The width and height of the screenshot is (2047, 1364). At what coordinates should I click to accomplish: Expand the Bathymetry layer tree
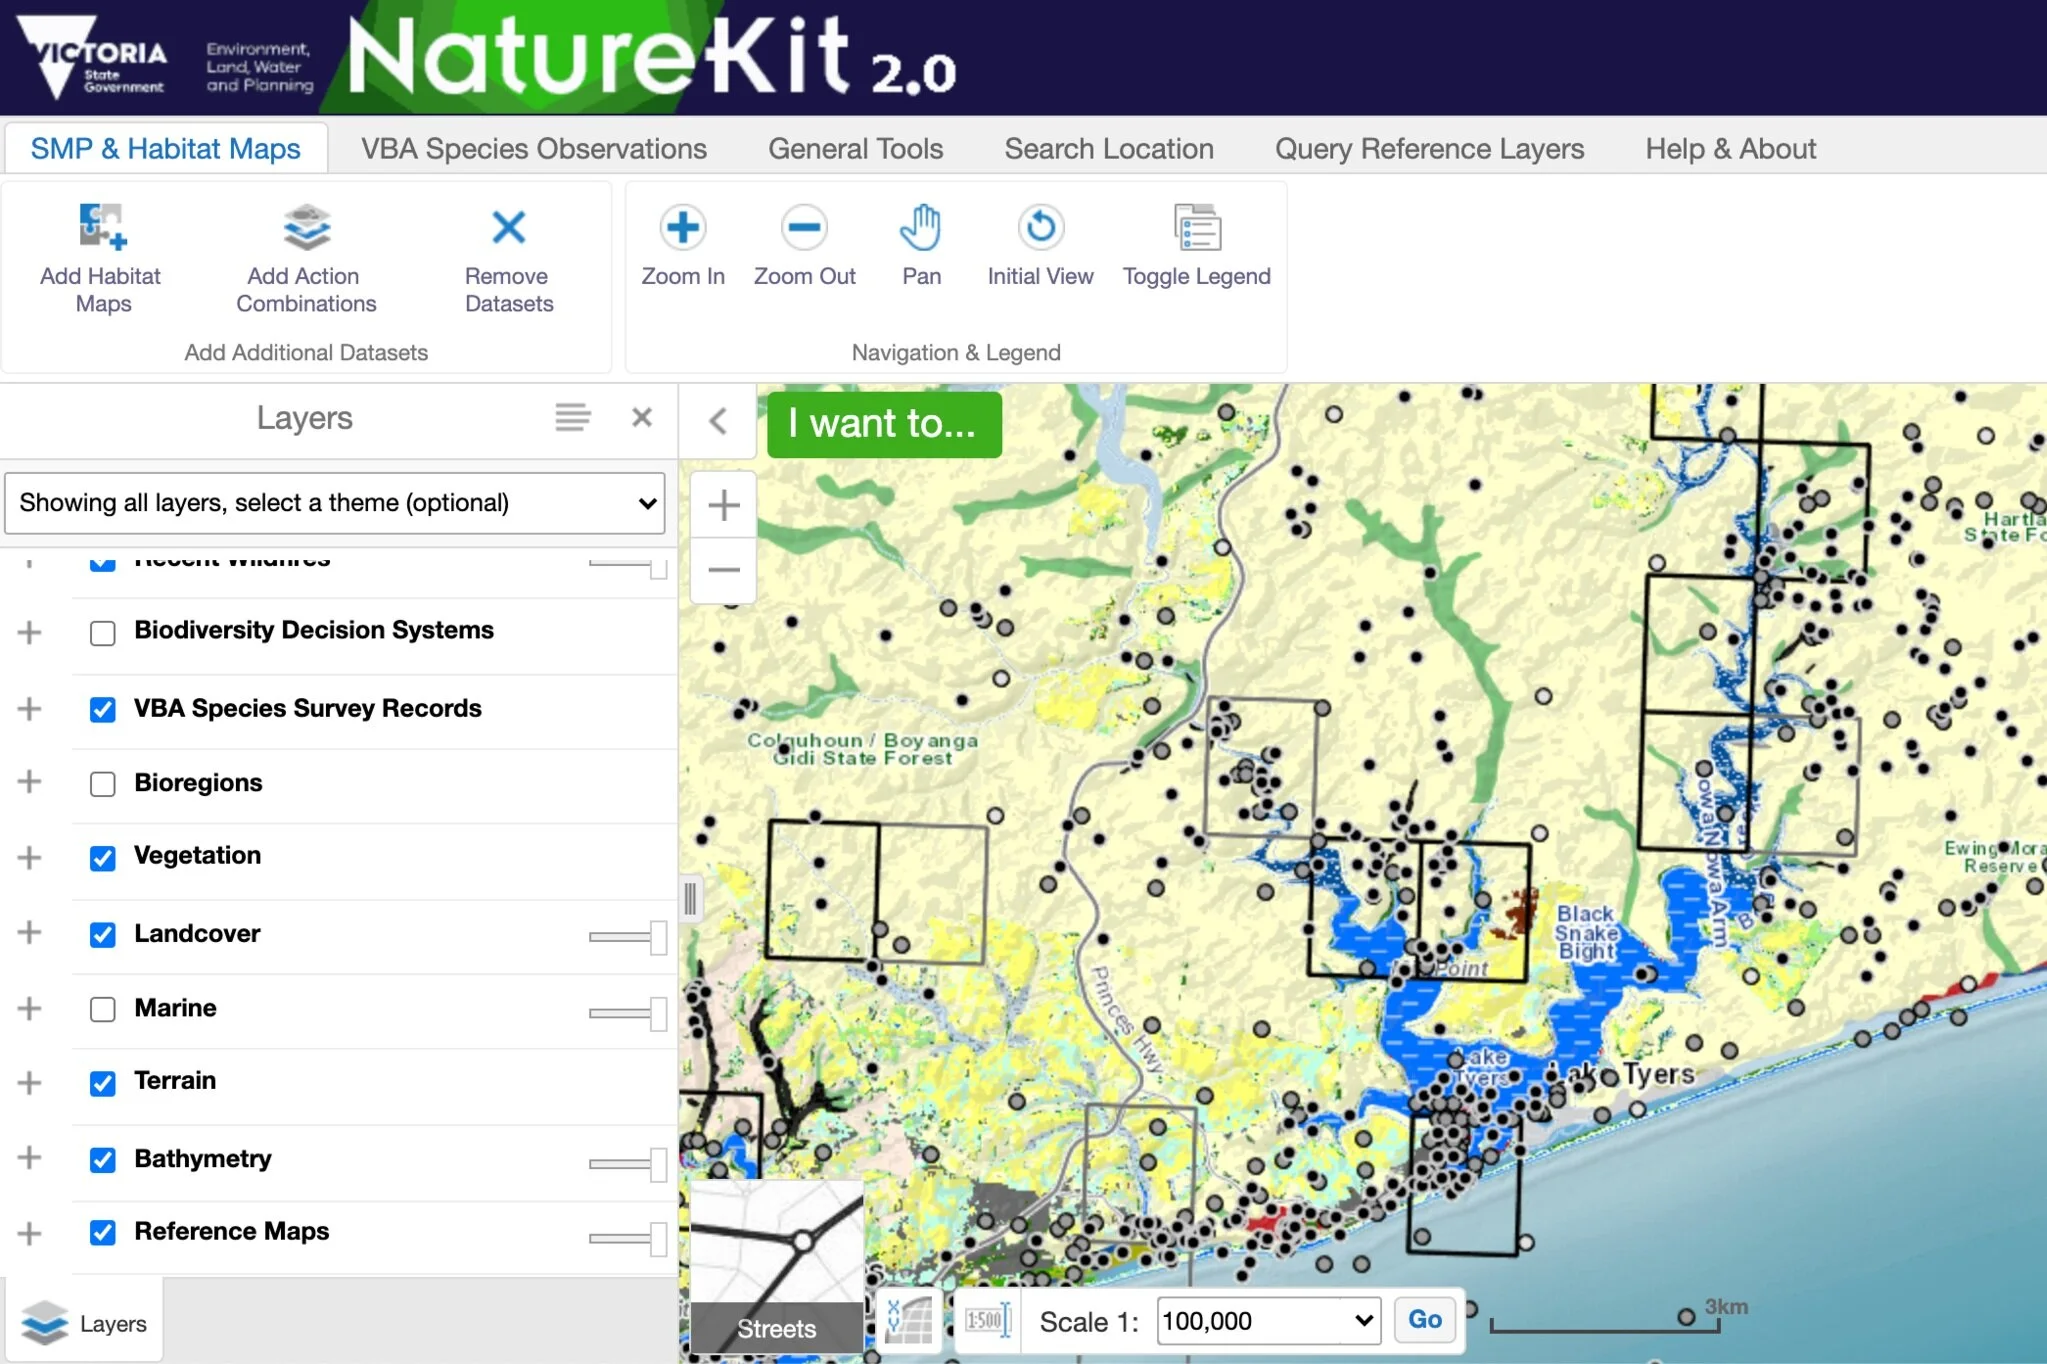coord(29,1160)
